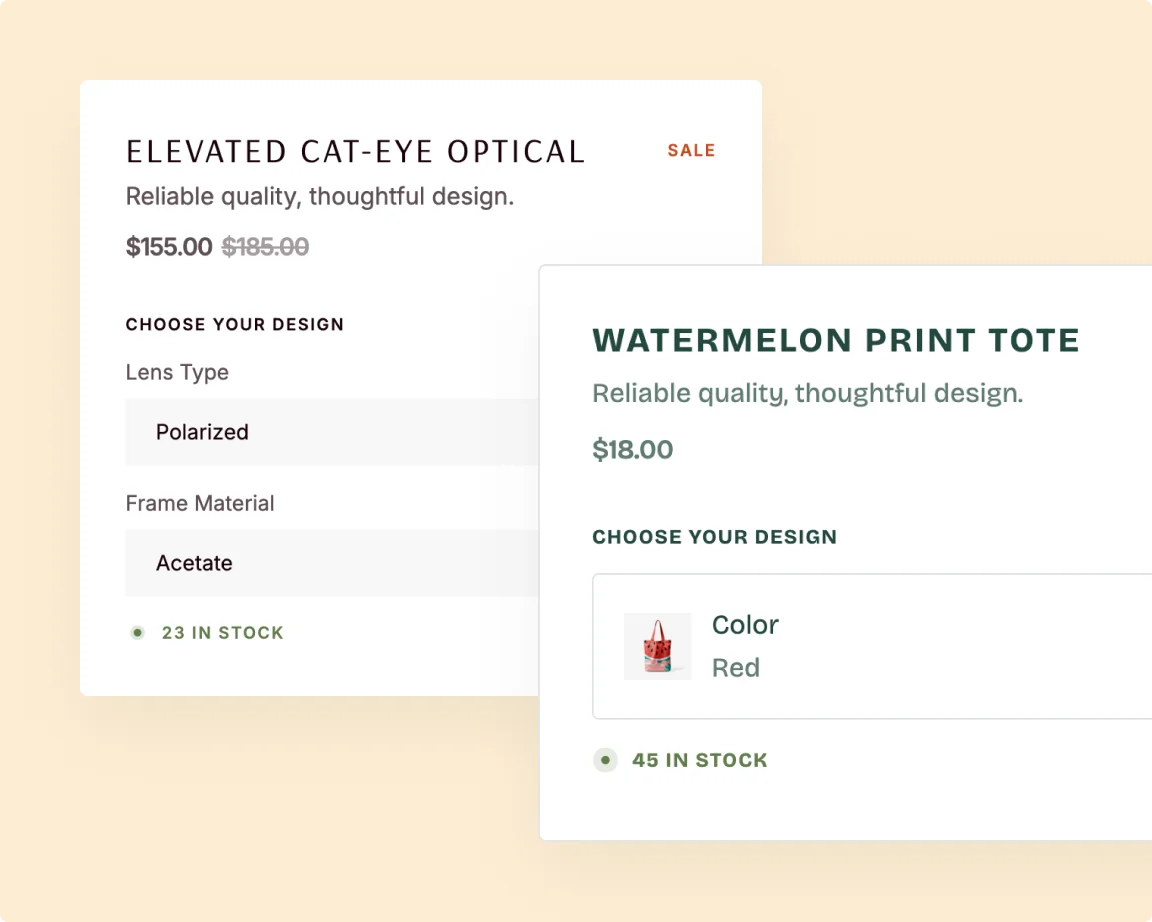Screen dimensions: 1152x922
Task: Click the SALE badge
Action: point(691,150)
